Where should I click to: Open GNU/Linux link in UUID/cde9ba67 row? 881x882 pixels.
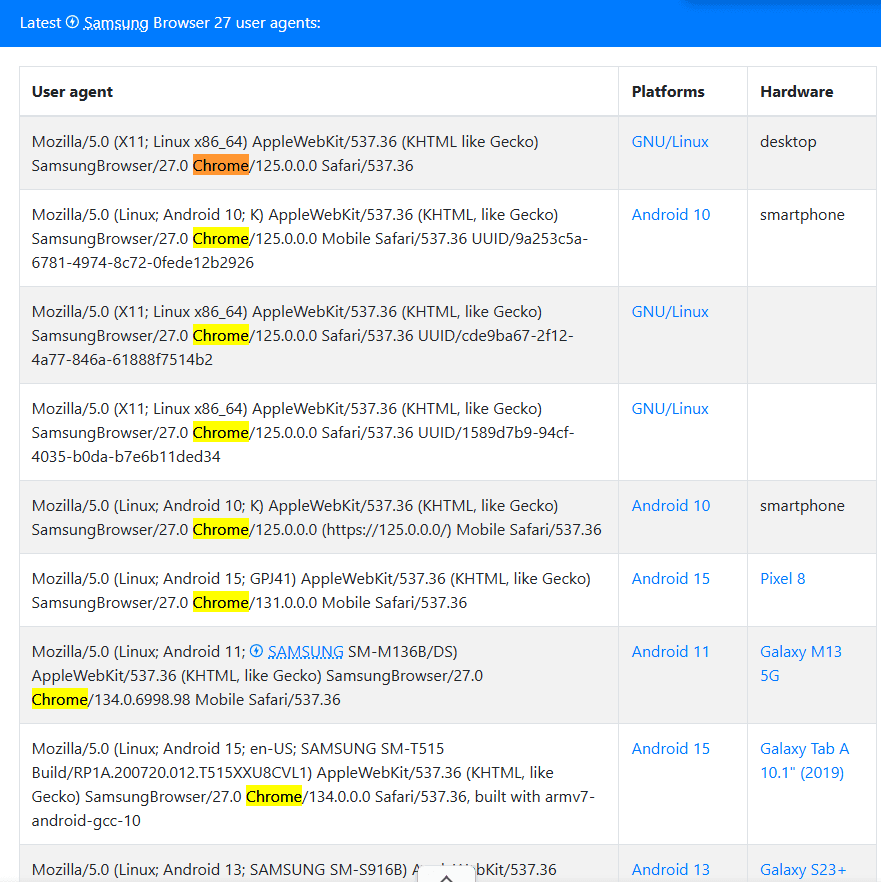coord(669,312)
